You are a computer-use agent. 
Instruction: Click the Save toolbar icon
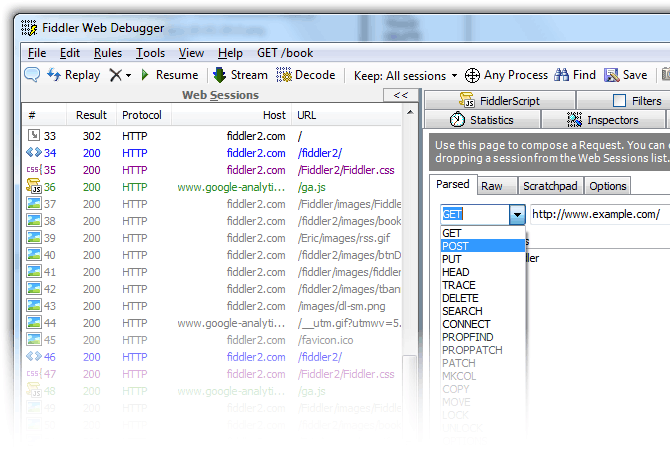611,75
